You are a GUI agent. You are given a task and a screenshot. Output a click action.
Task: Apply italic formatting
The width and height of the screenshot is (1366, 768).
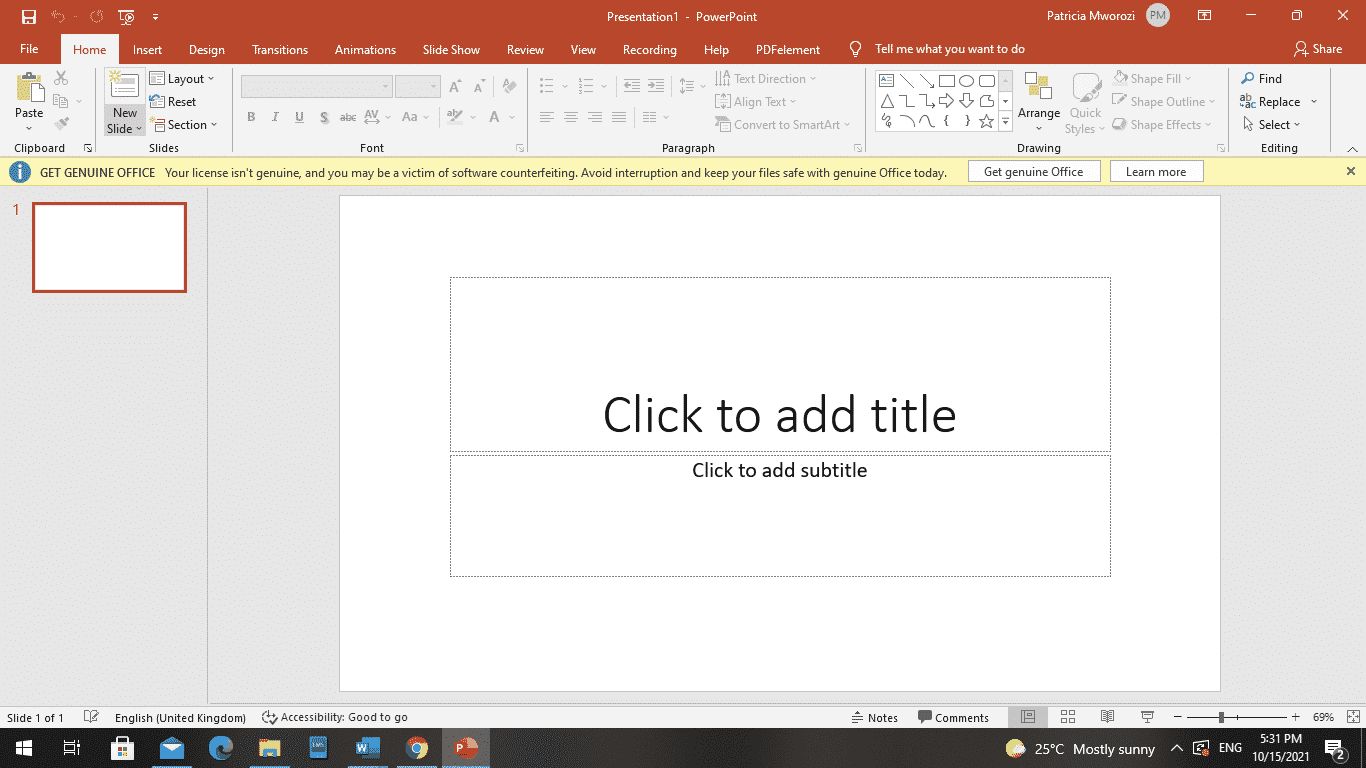[x=275, y=117]
